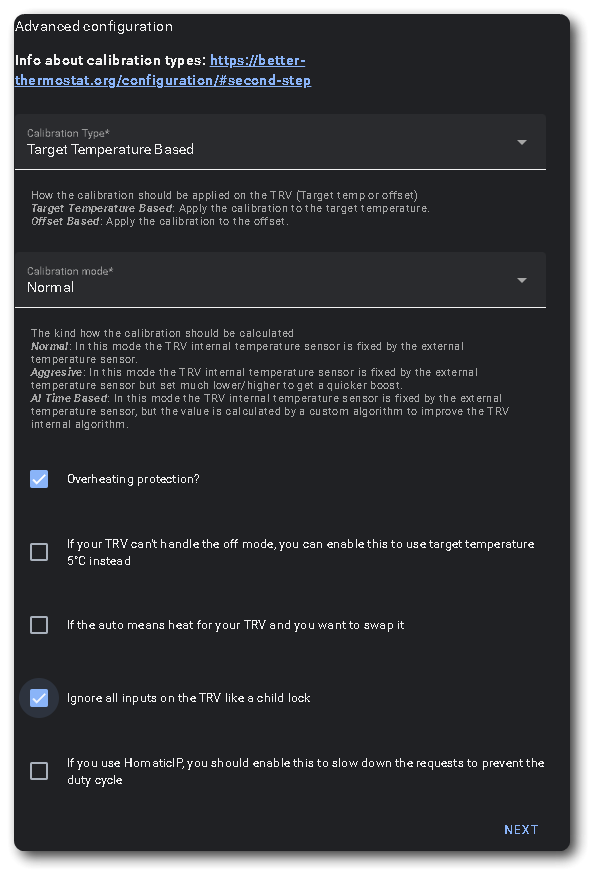Enable the 5°C off mode checkbox

(x=39, y=552)
